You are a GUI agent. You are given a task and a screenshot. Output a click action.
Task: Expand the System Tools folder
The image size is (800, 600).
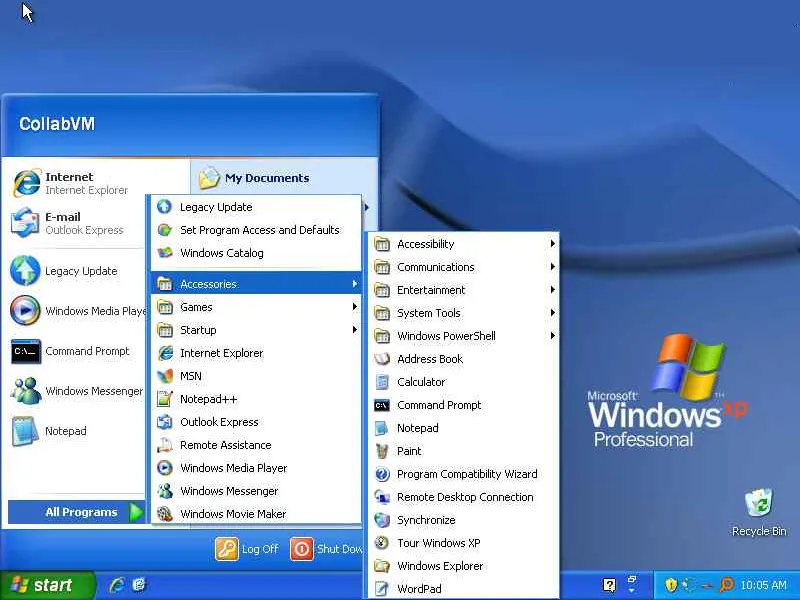[x=463, y=313]
